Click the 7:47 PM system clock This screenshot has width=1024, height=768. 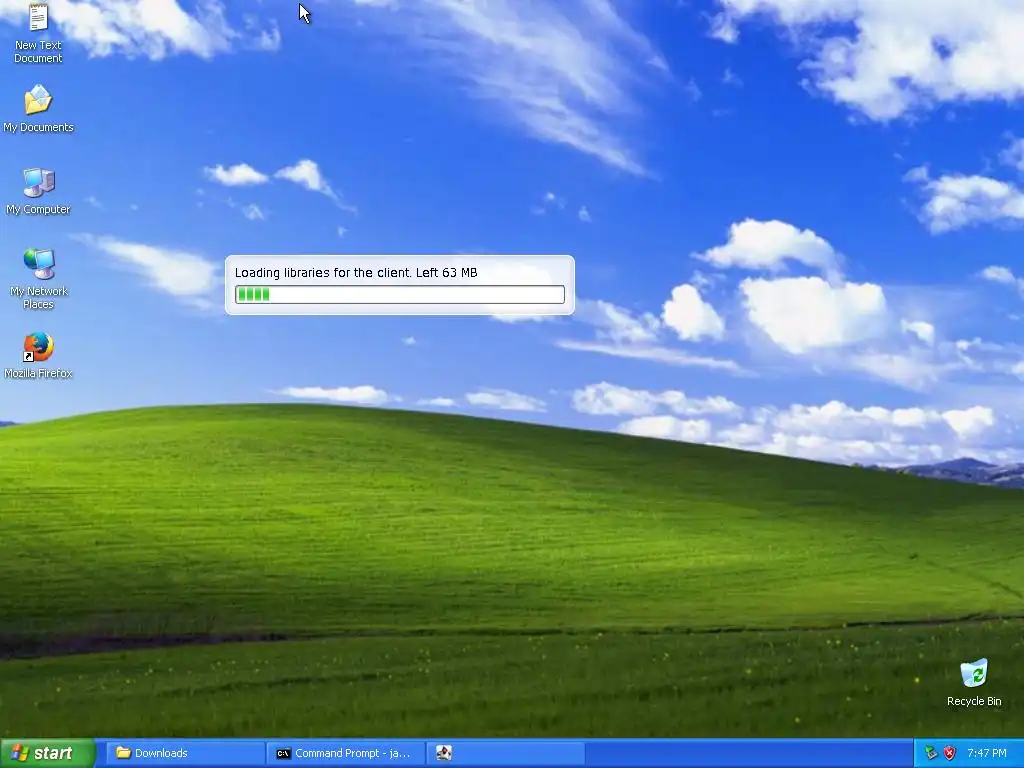pyautogui.click(x=987, y=753)
